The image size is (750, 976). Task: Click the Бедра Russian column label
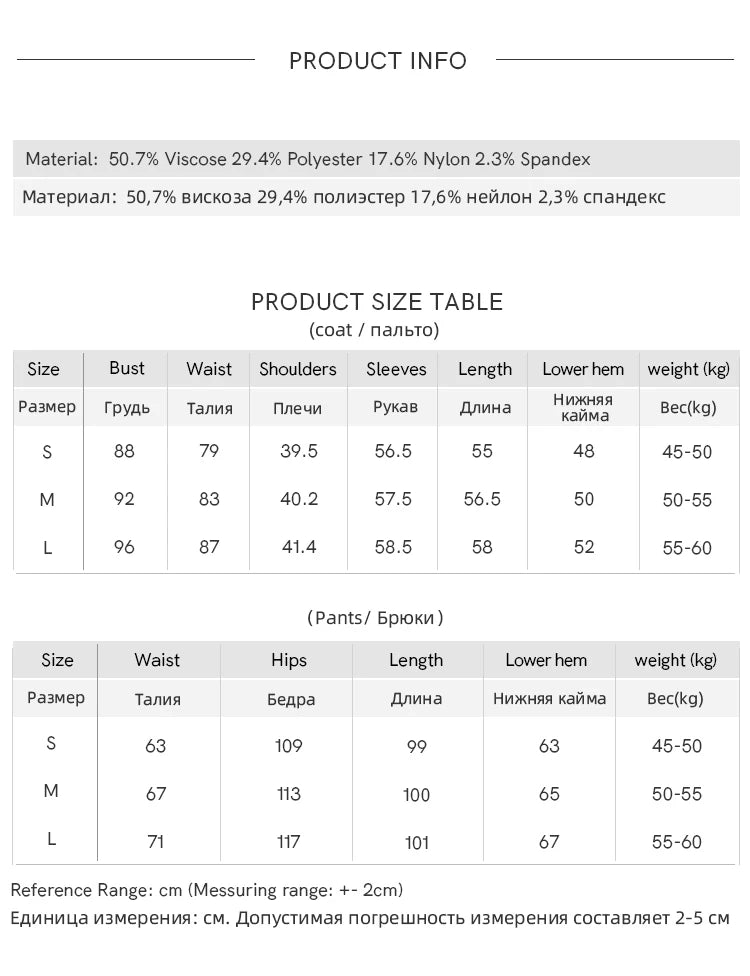tap(291, 700)
